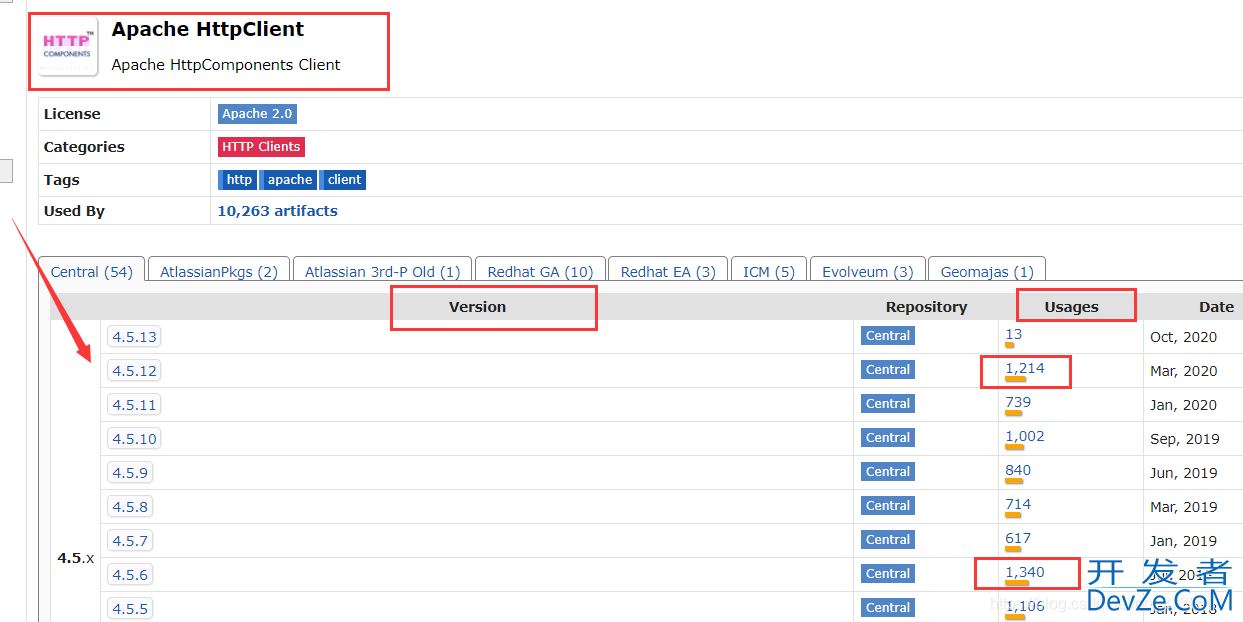Click the Apache HttpClient title
The width and height of the screenshot is (1243, 622).
tap(208, 30)
